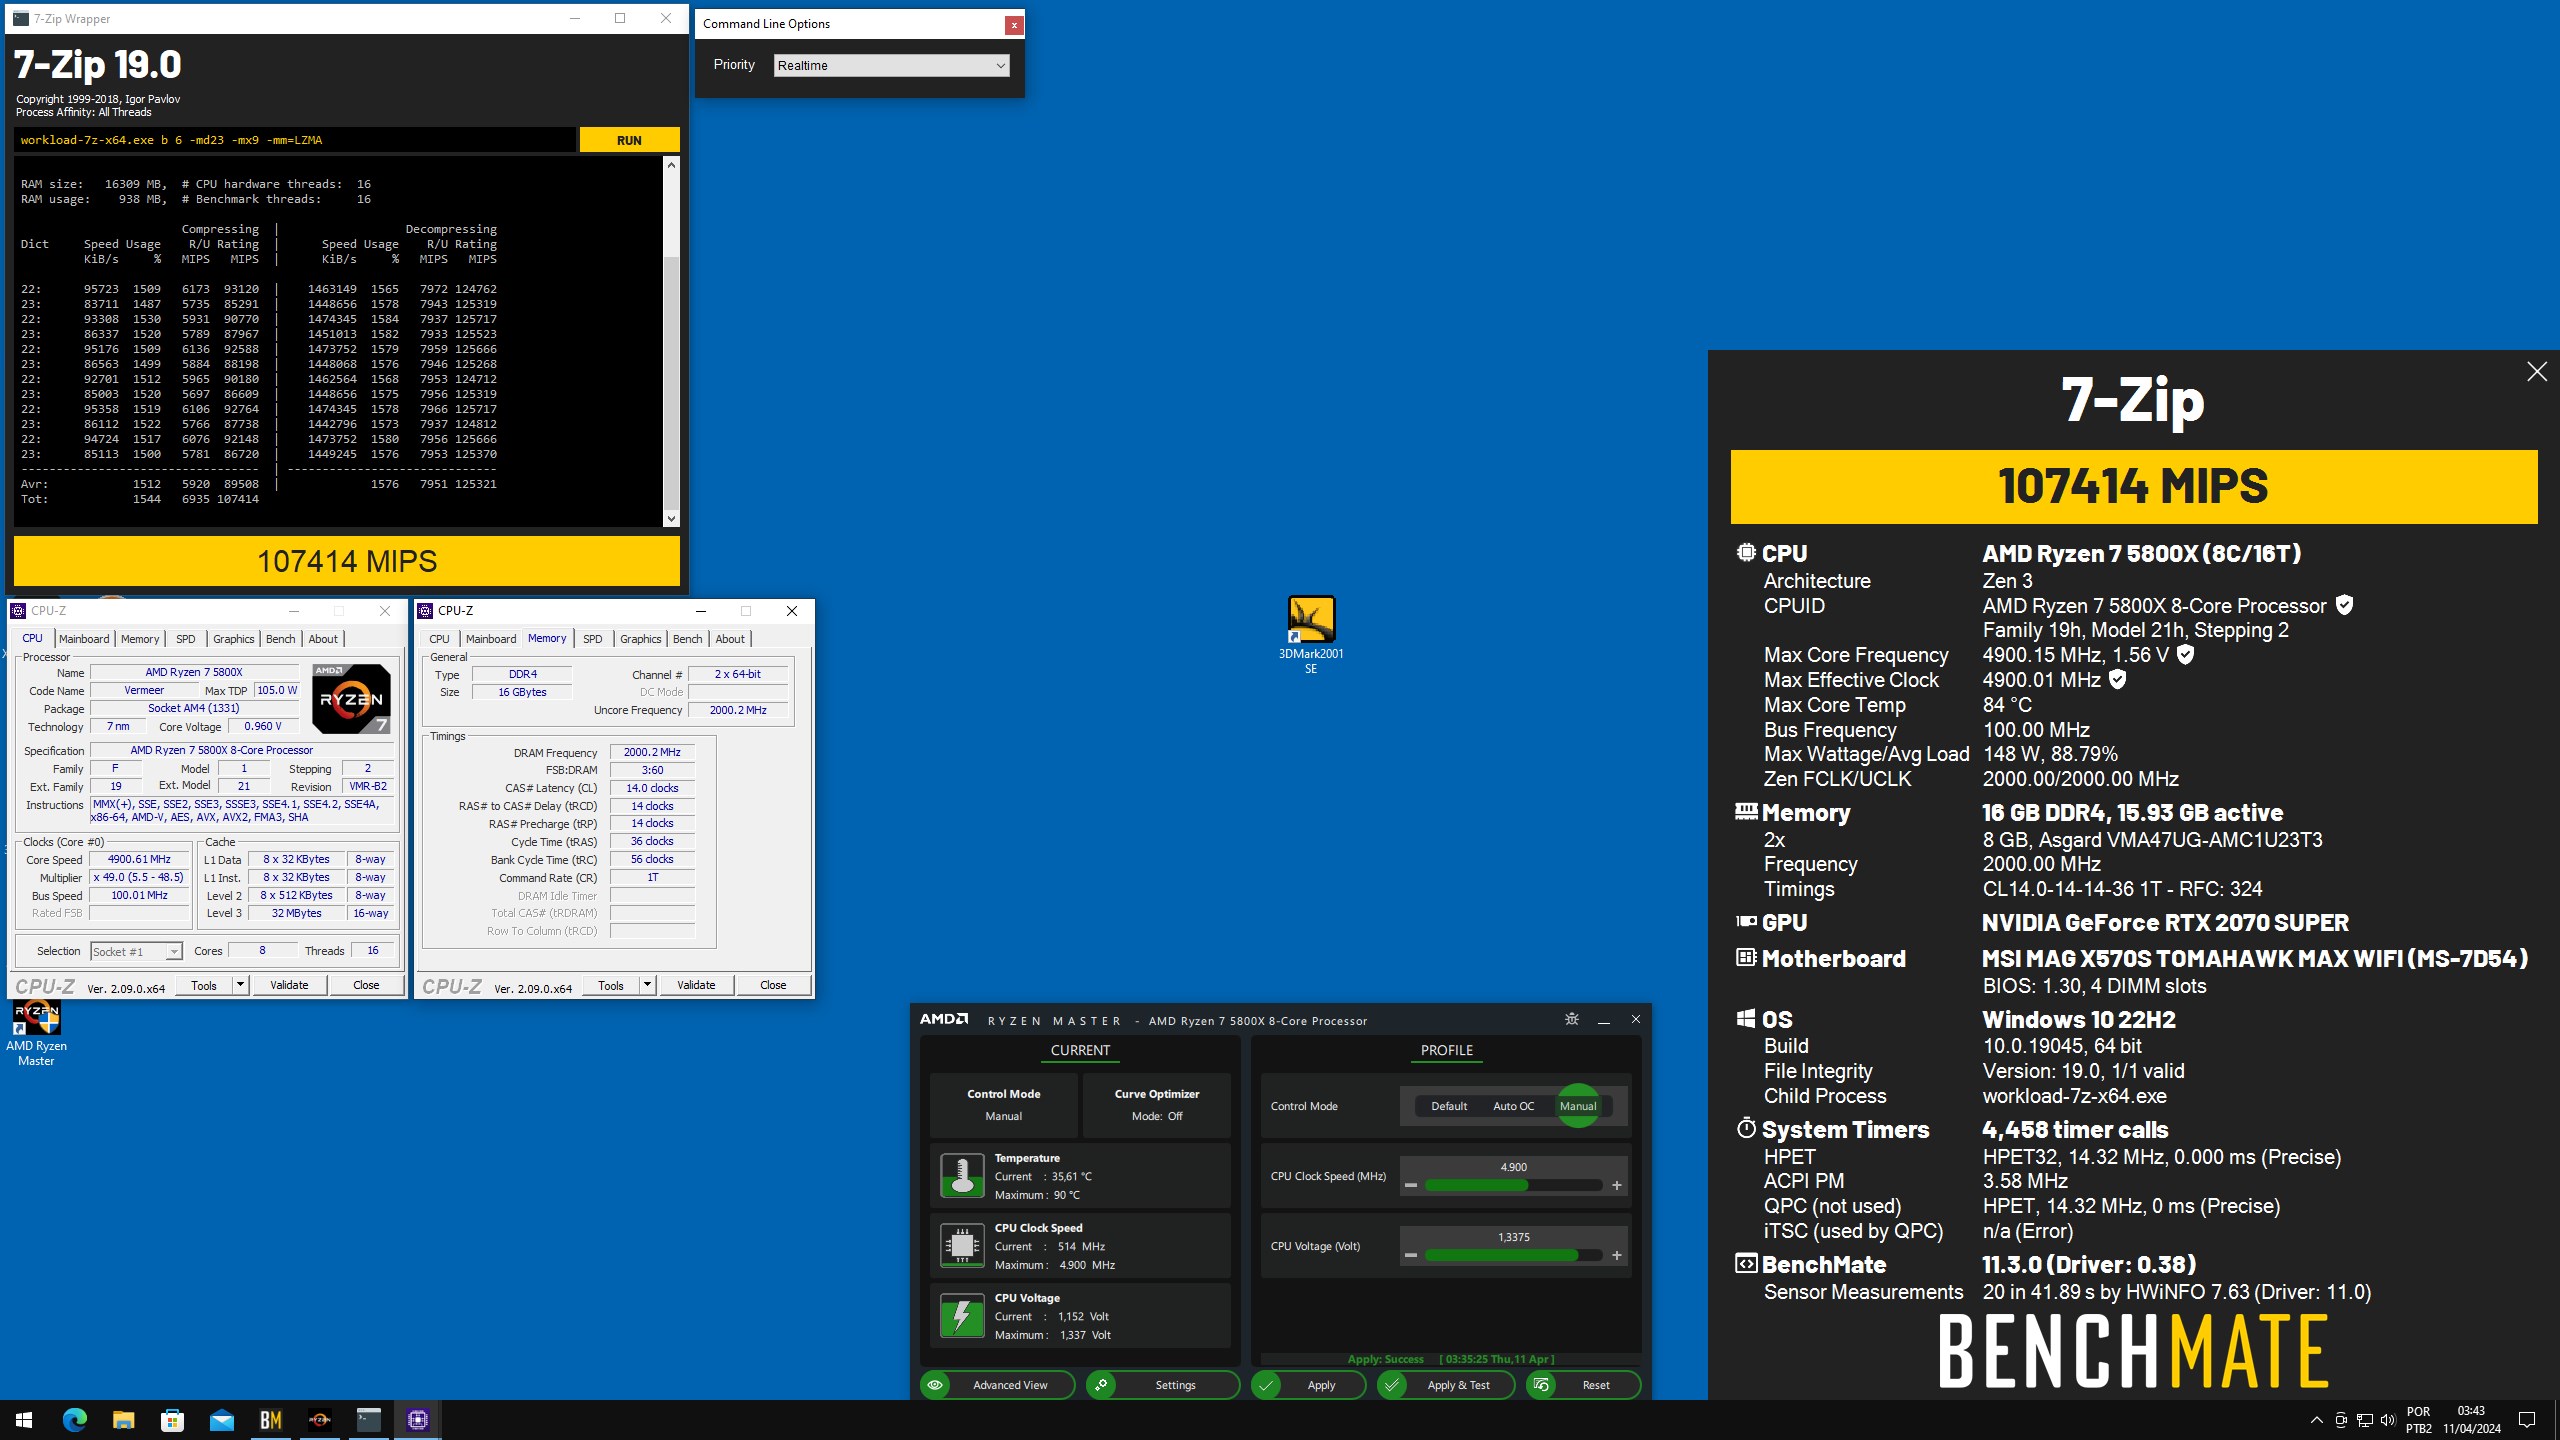Viewport: 2560px width, 1440px height.
Task: Click scroll-up arrow in 7-Zip output
Action: (x=671, y=165)
